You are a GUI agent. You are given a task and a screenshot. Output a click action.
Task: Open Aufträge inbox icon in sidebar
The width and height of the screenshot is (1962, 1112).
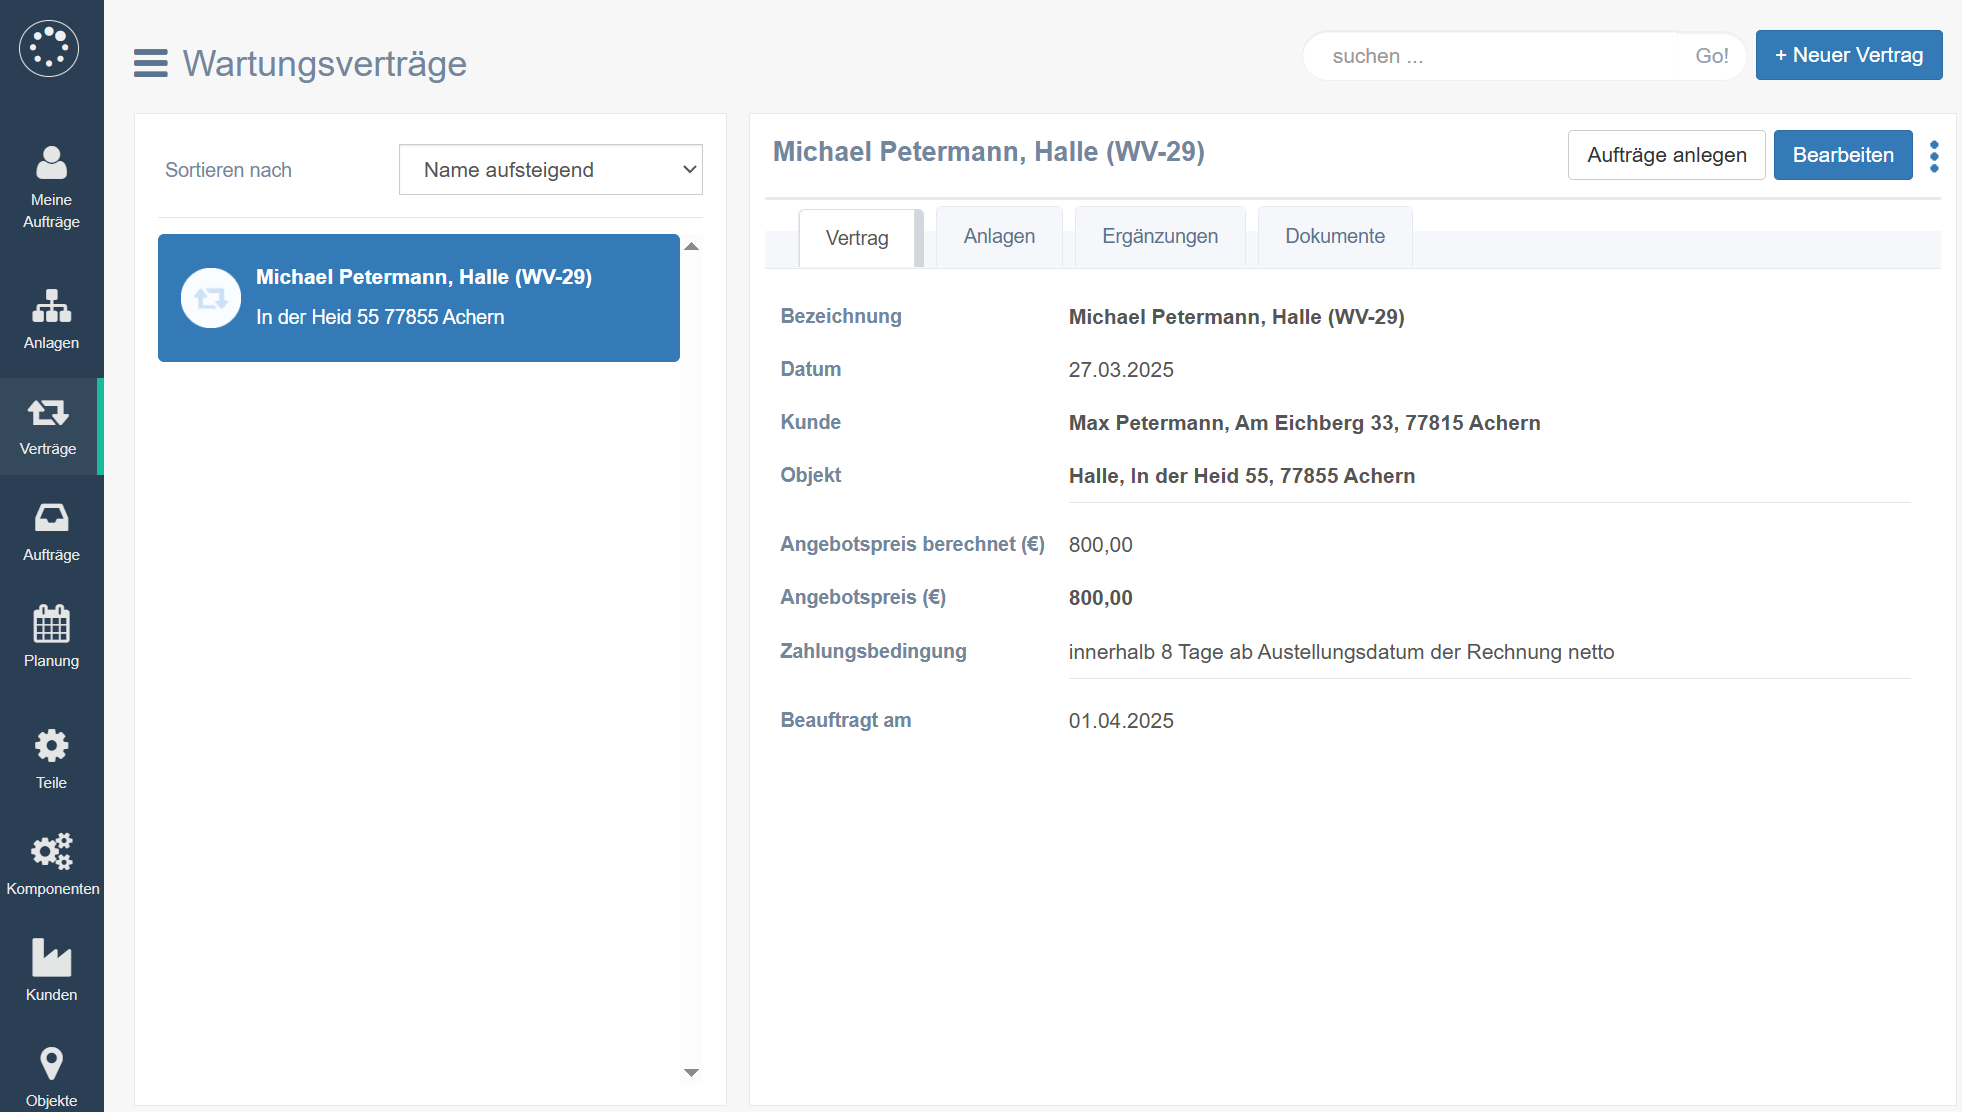pos(51,532)
